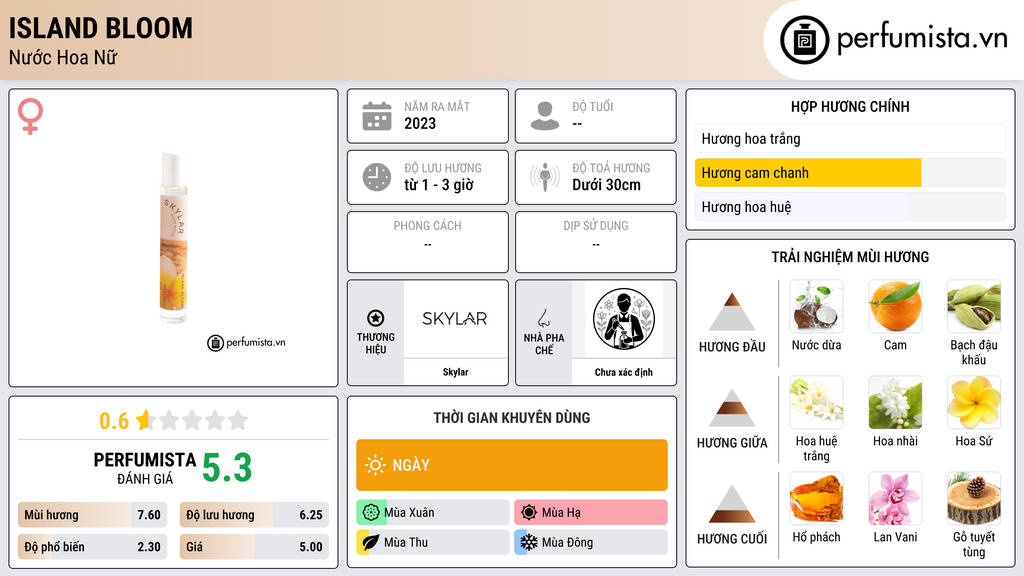Select the Mùa Thu season bar

[x=433, y=542]
